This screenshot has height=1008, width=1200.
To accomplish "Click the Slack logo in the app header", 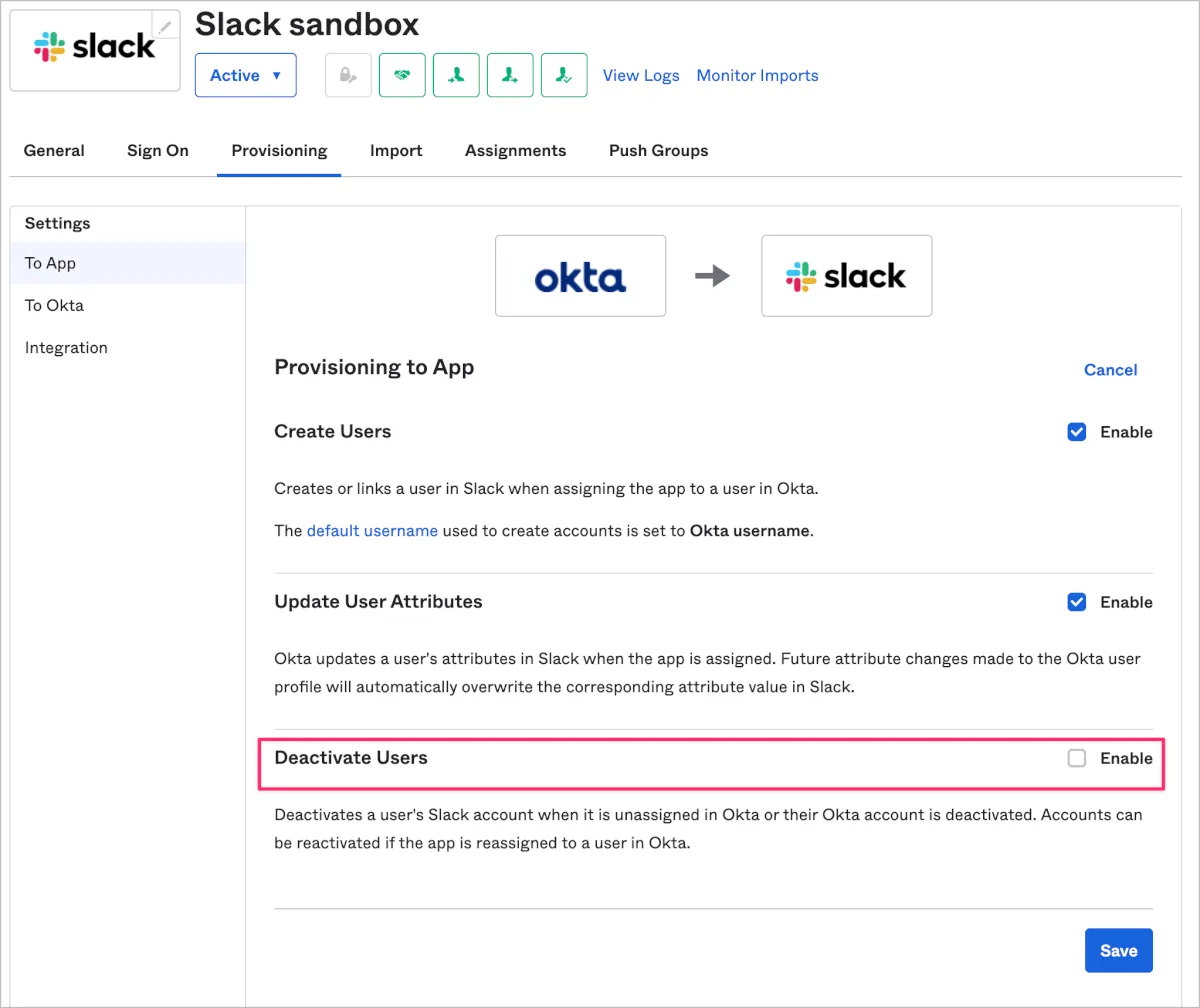I will (x=95, y=47).
